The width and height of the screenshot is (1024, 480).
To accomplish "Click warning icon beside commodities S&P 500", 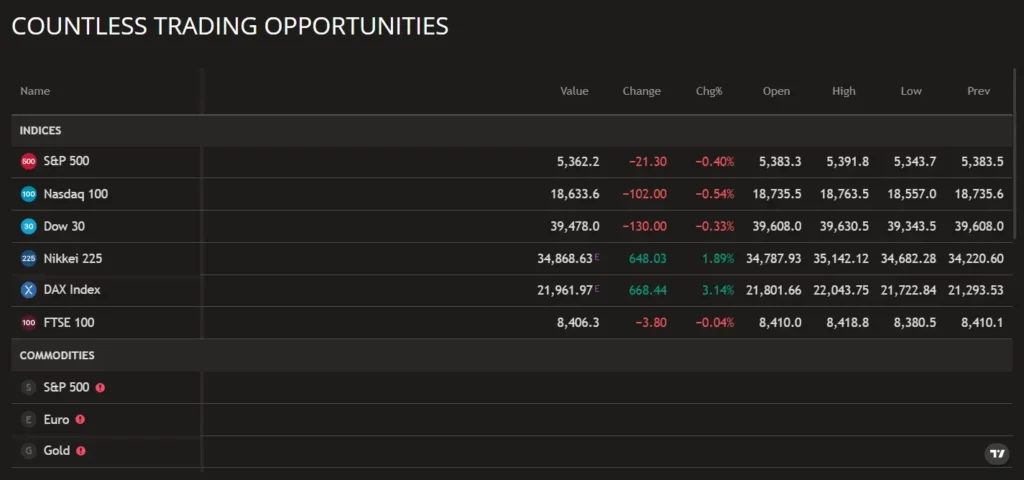I will (x=100, y=387).
